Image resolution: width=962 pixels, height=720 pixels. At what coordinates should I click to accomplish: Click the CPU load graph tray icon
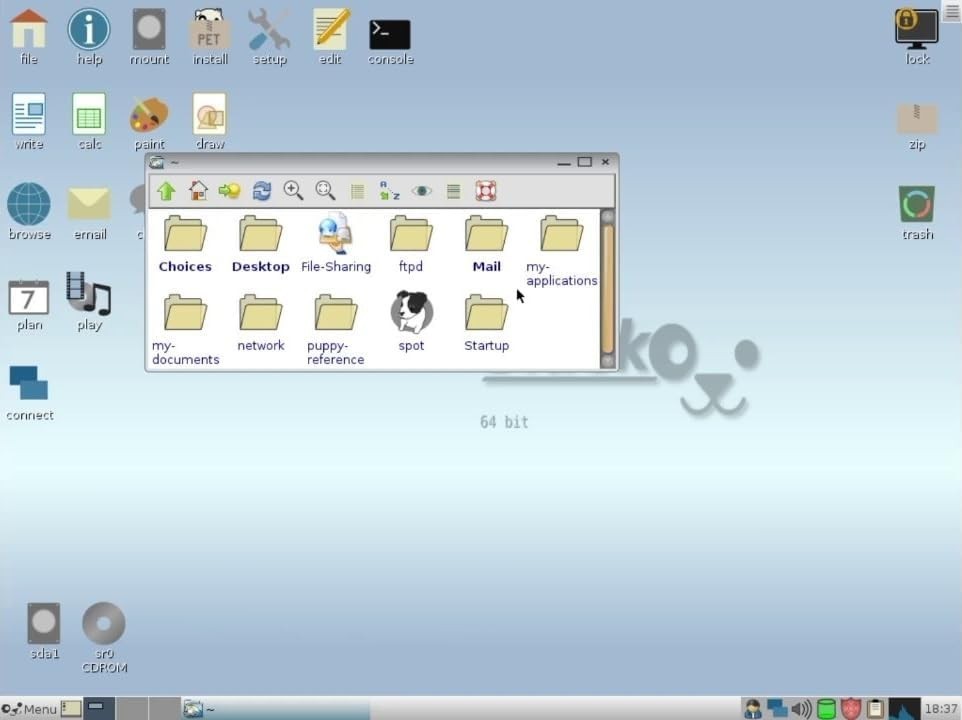904,708
